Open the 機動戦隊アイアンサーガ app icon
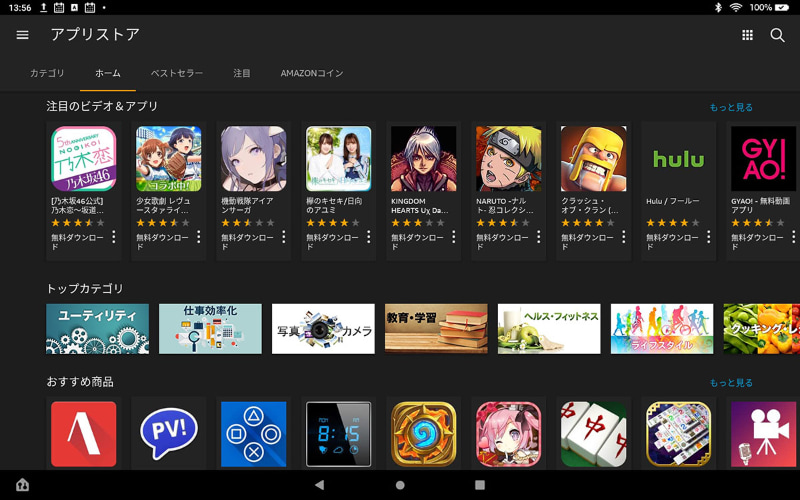 click(254, 159)
